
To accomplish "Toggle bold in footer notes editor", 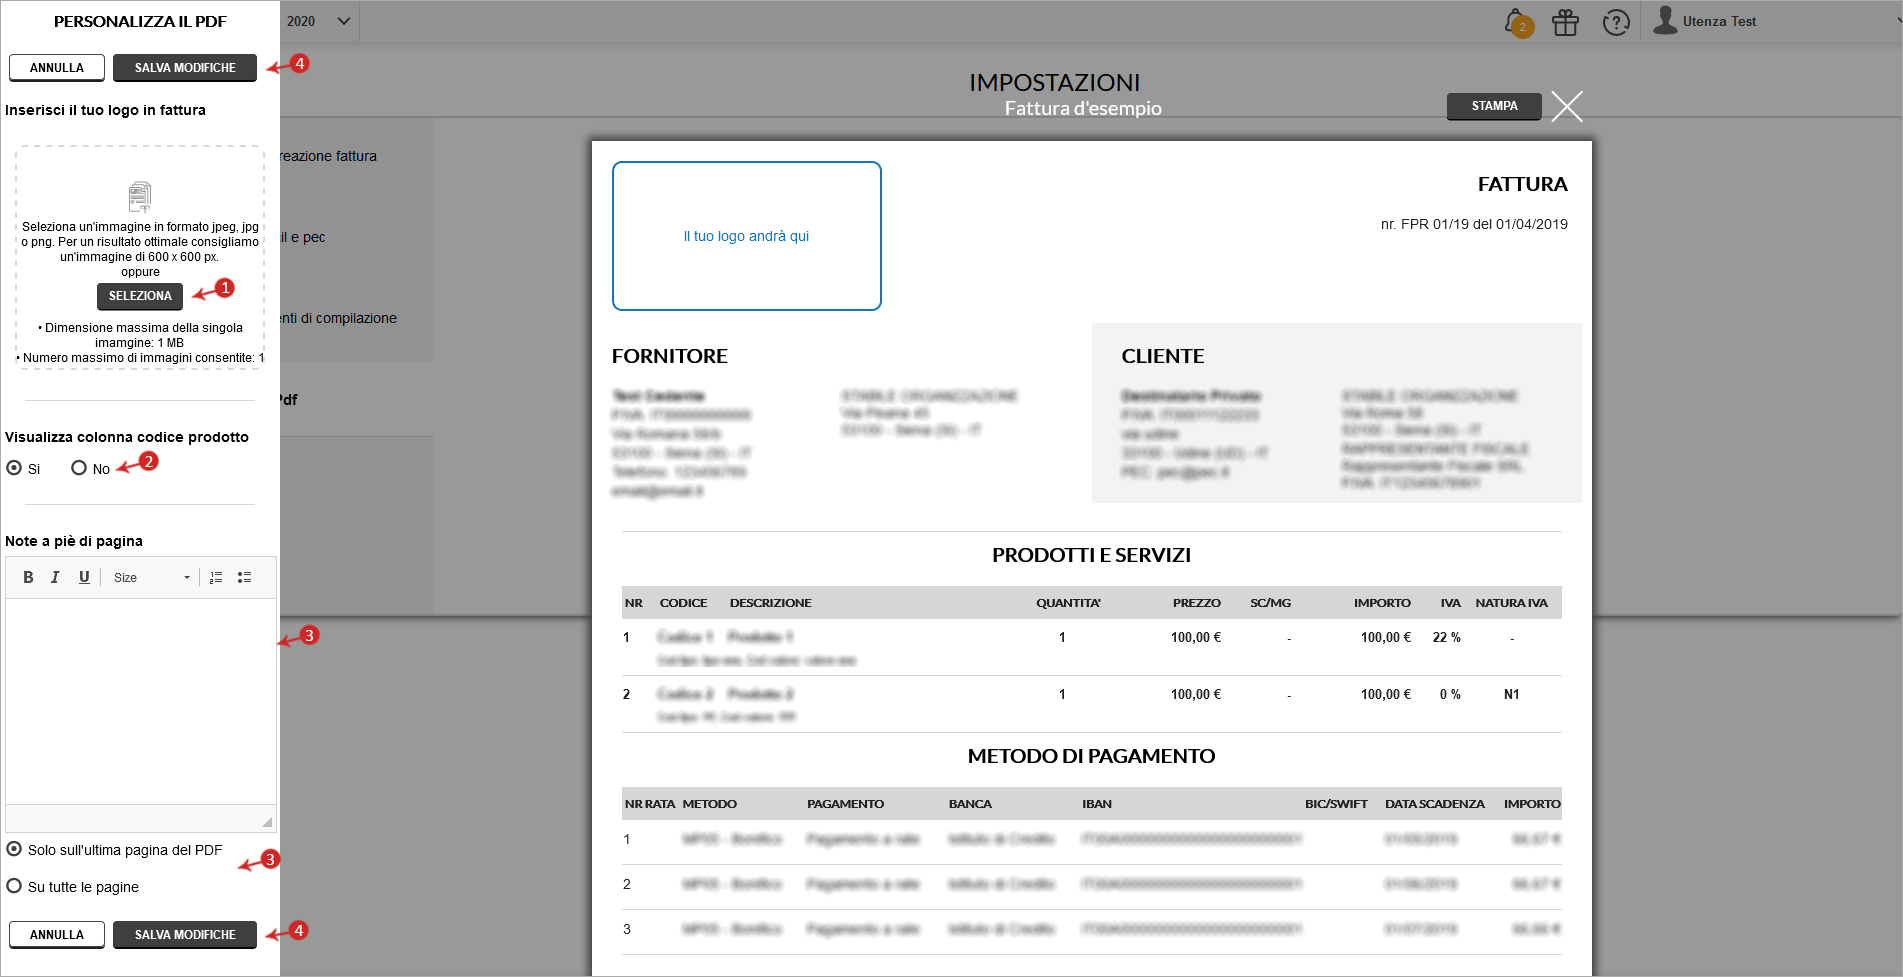I will point(28,577).
